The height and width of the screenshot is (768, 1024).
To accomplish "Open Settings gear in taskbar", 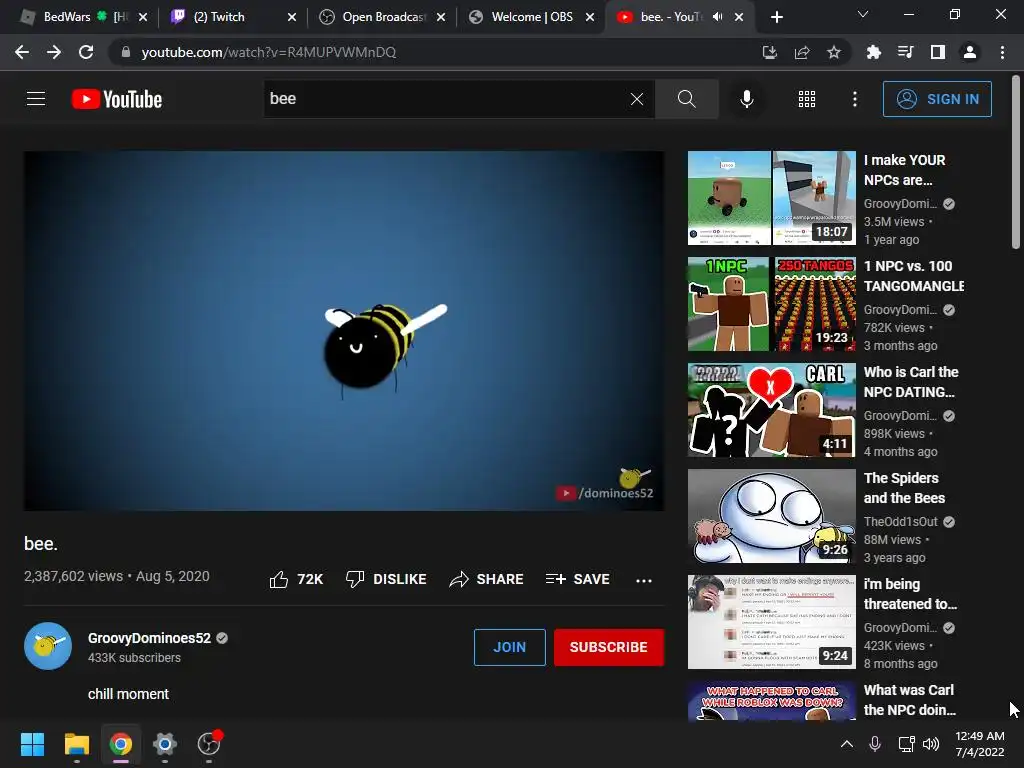I will pos(165,744).
